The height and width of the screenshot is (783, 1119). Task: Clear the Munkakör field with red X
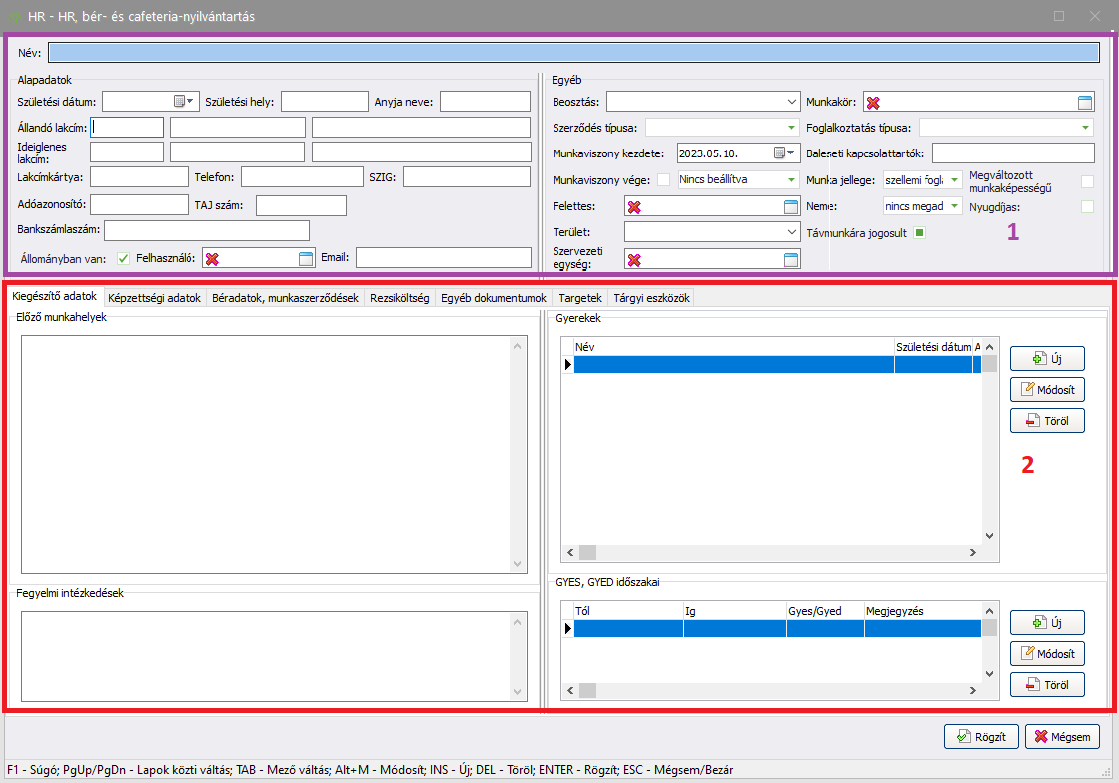coord(873,102)
